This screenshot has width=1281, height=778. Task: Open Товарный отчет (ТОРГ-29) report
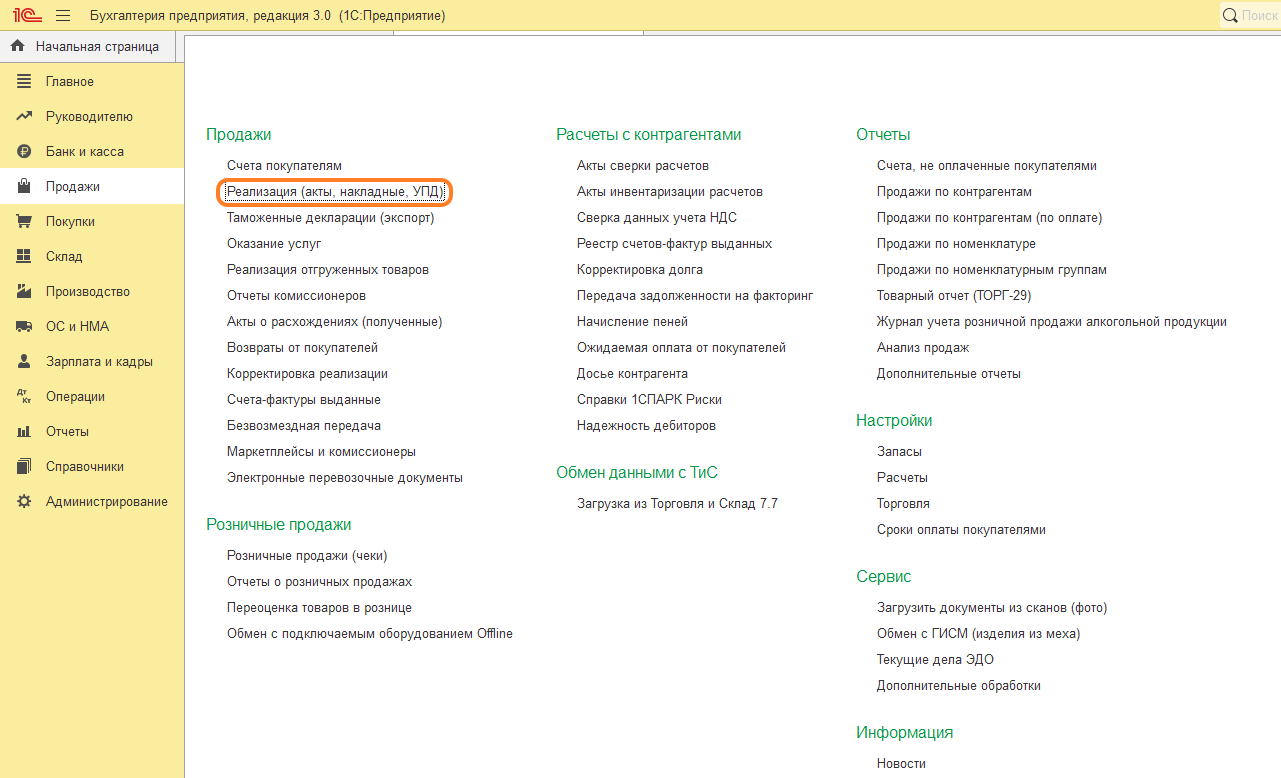[954, 296]
